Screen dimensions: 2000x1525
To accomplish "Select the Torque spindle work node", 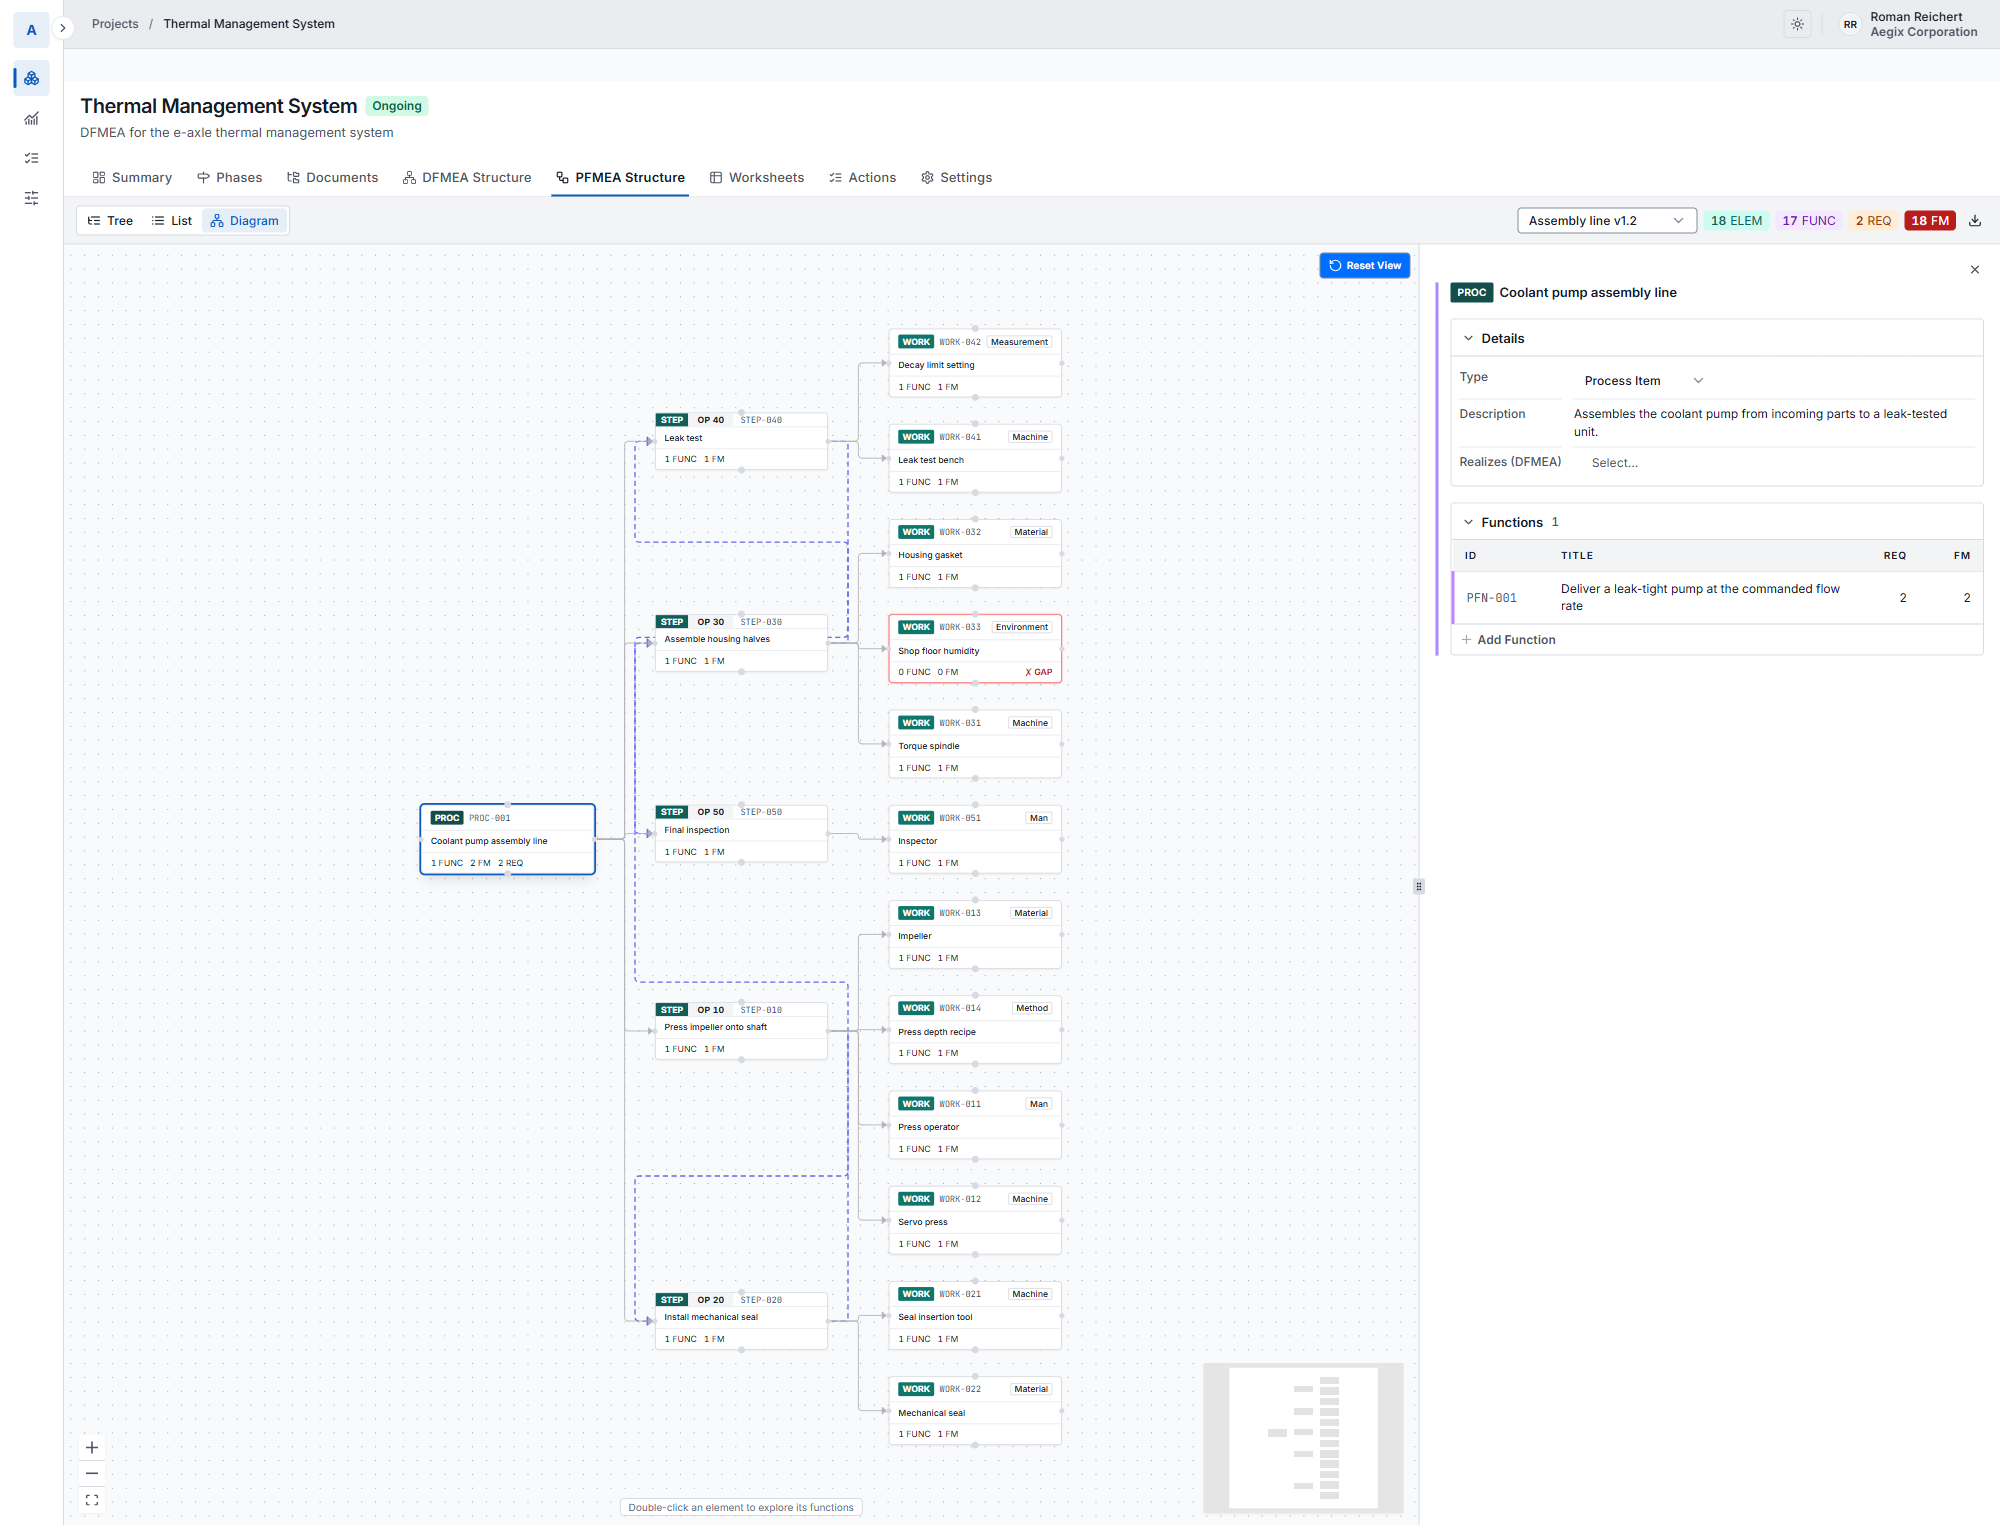I will pos(975,745).
